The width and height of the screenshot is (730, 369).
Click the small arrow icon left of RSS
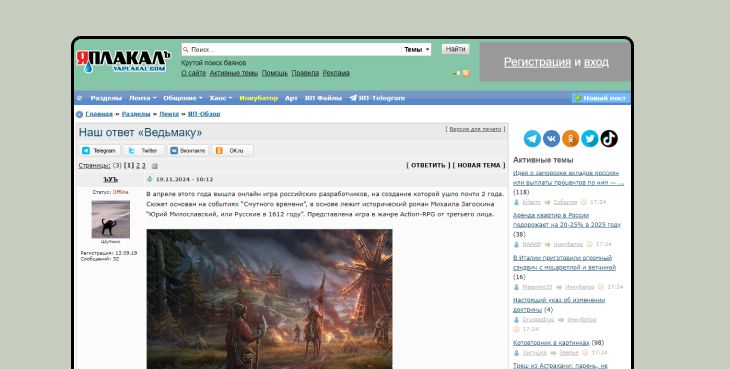point(456,73)
